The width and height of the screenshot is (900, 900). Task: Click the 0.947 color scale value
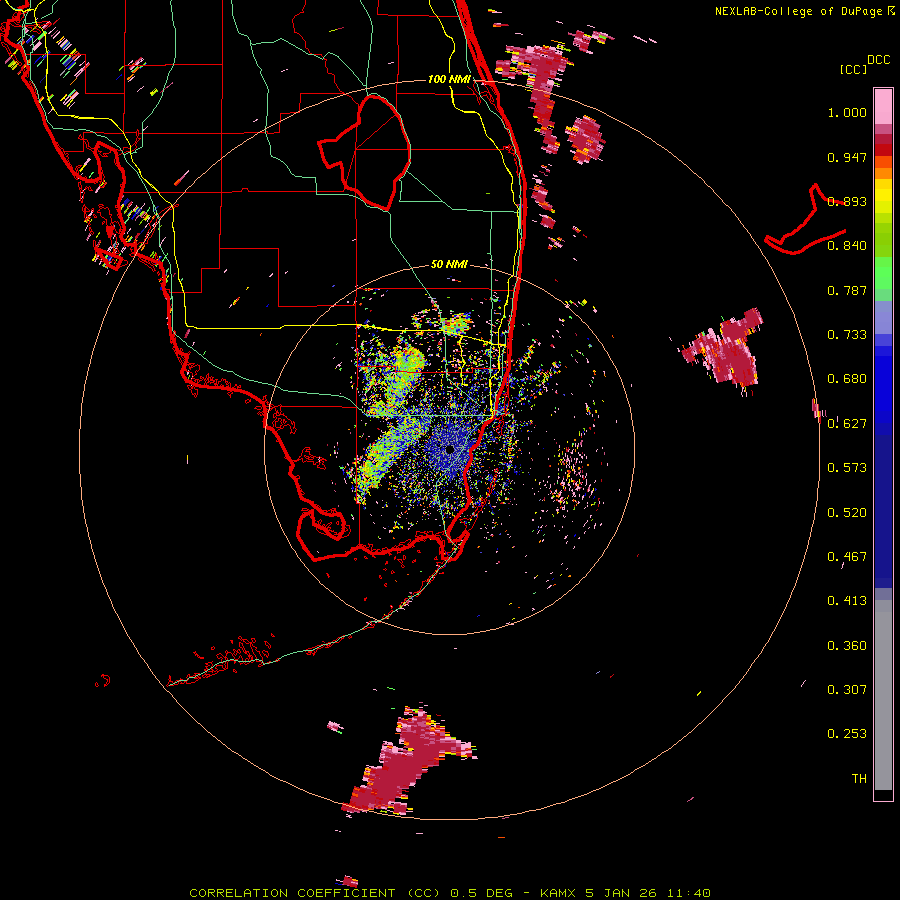point(847,157)
